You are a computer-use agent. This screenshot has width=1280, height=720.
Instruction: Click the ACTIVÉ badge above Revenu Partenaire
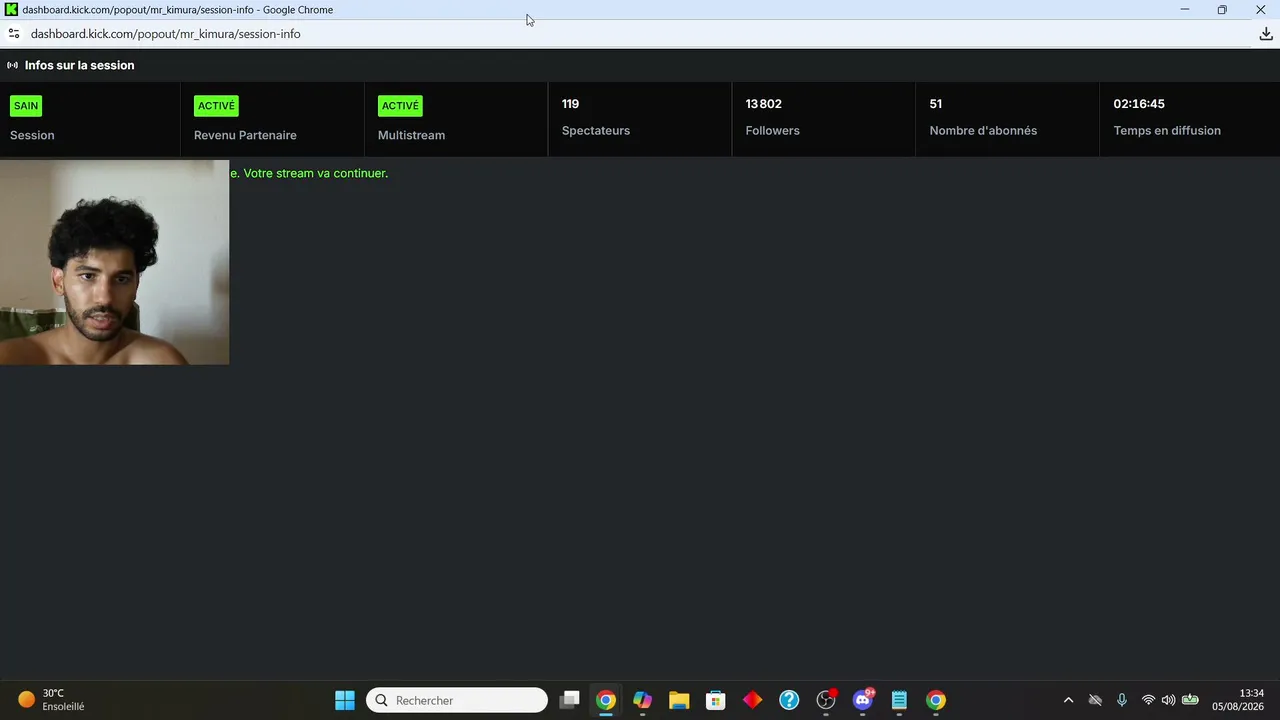point(216,106)
